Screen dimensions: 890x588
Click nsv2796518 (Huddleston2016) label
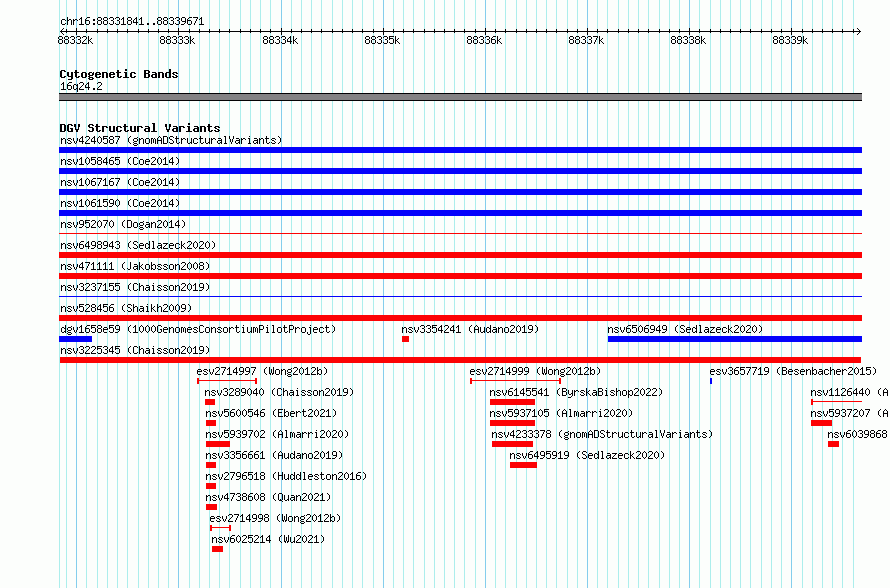(x=286, y=476)
